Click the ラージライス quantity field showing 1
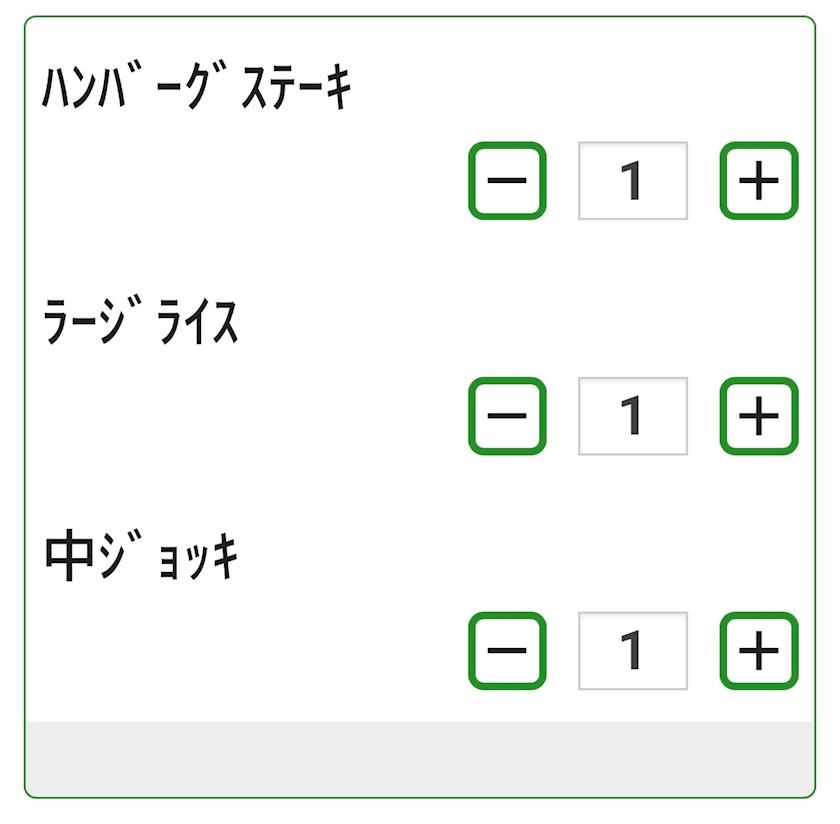The height and width of the screenshot is (824, 840). point(633,416)
